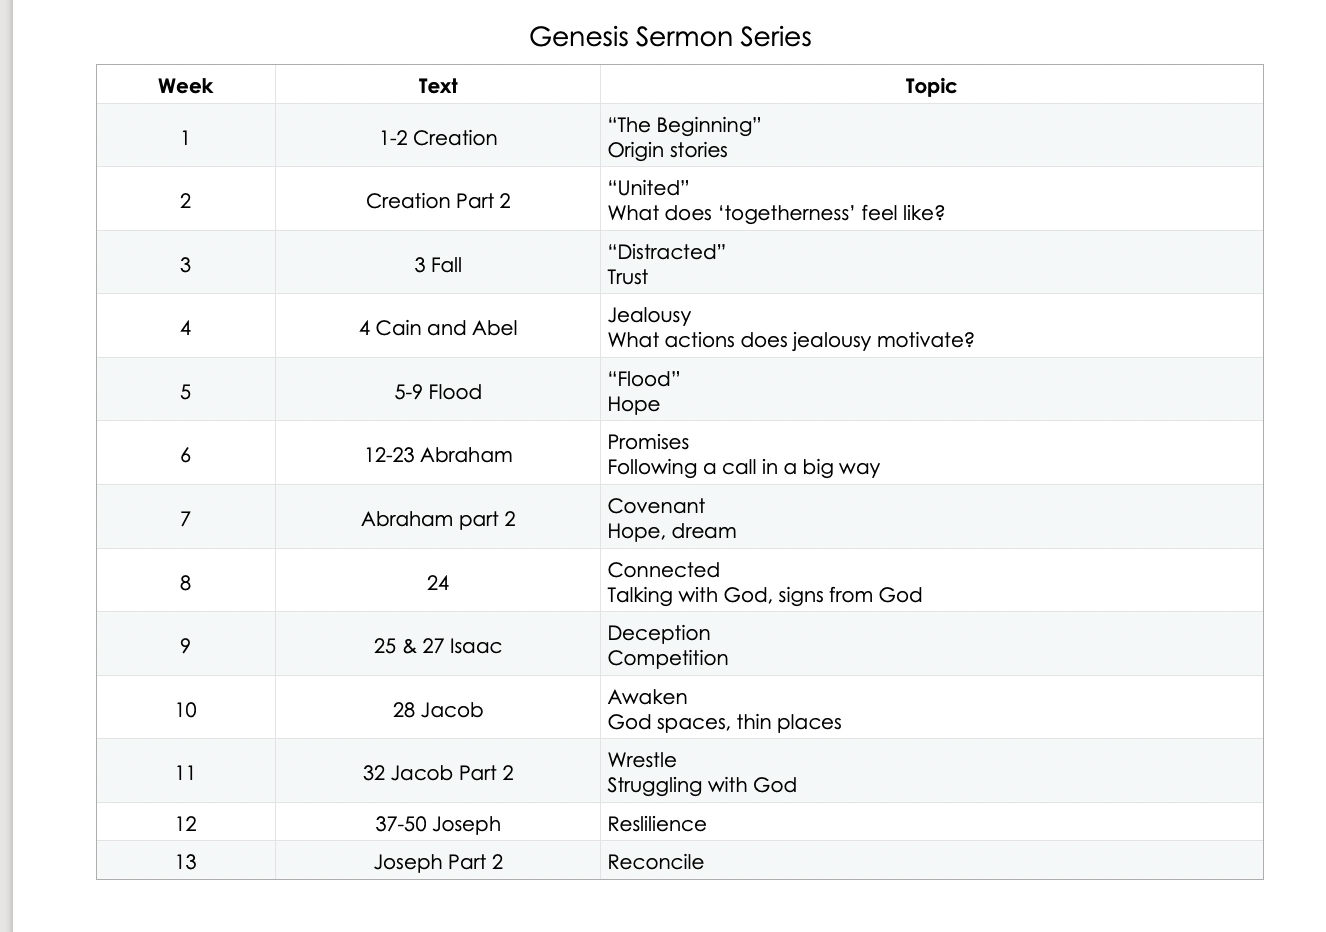Click the "Reslilience" topic text
The height and width of the screenshot is (932, 1326).
[657, 824]
